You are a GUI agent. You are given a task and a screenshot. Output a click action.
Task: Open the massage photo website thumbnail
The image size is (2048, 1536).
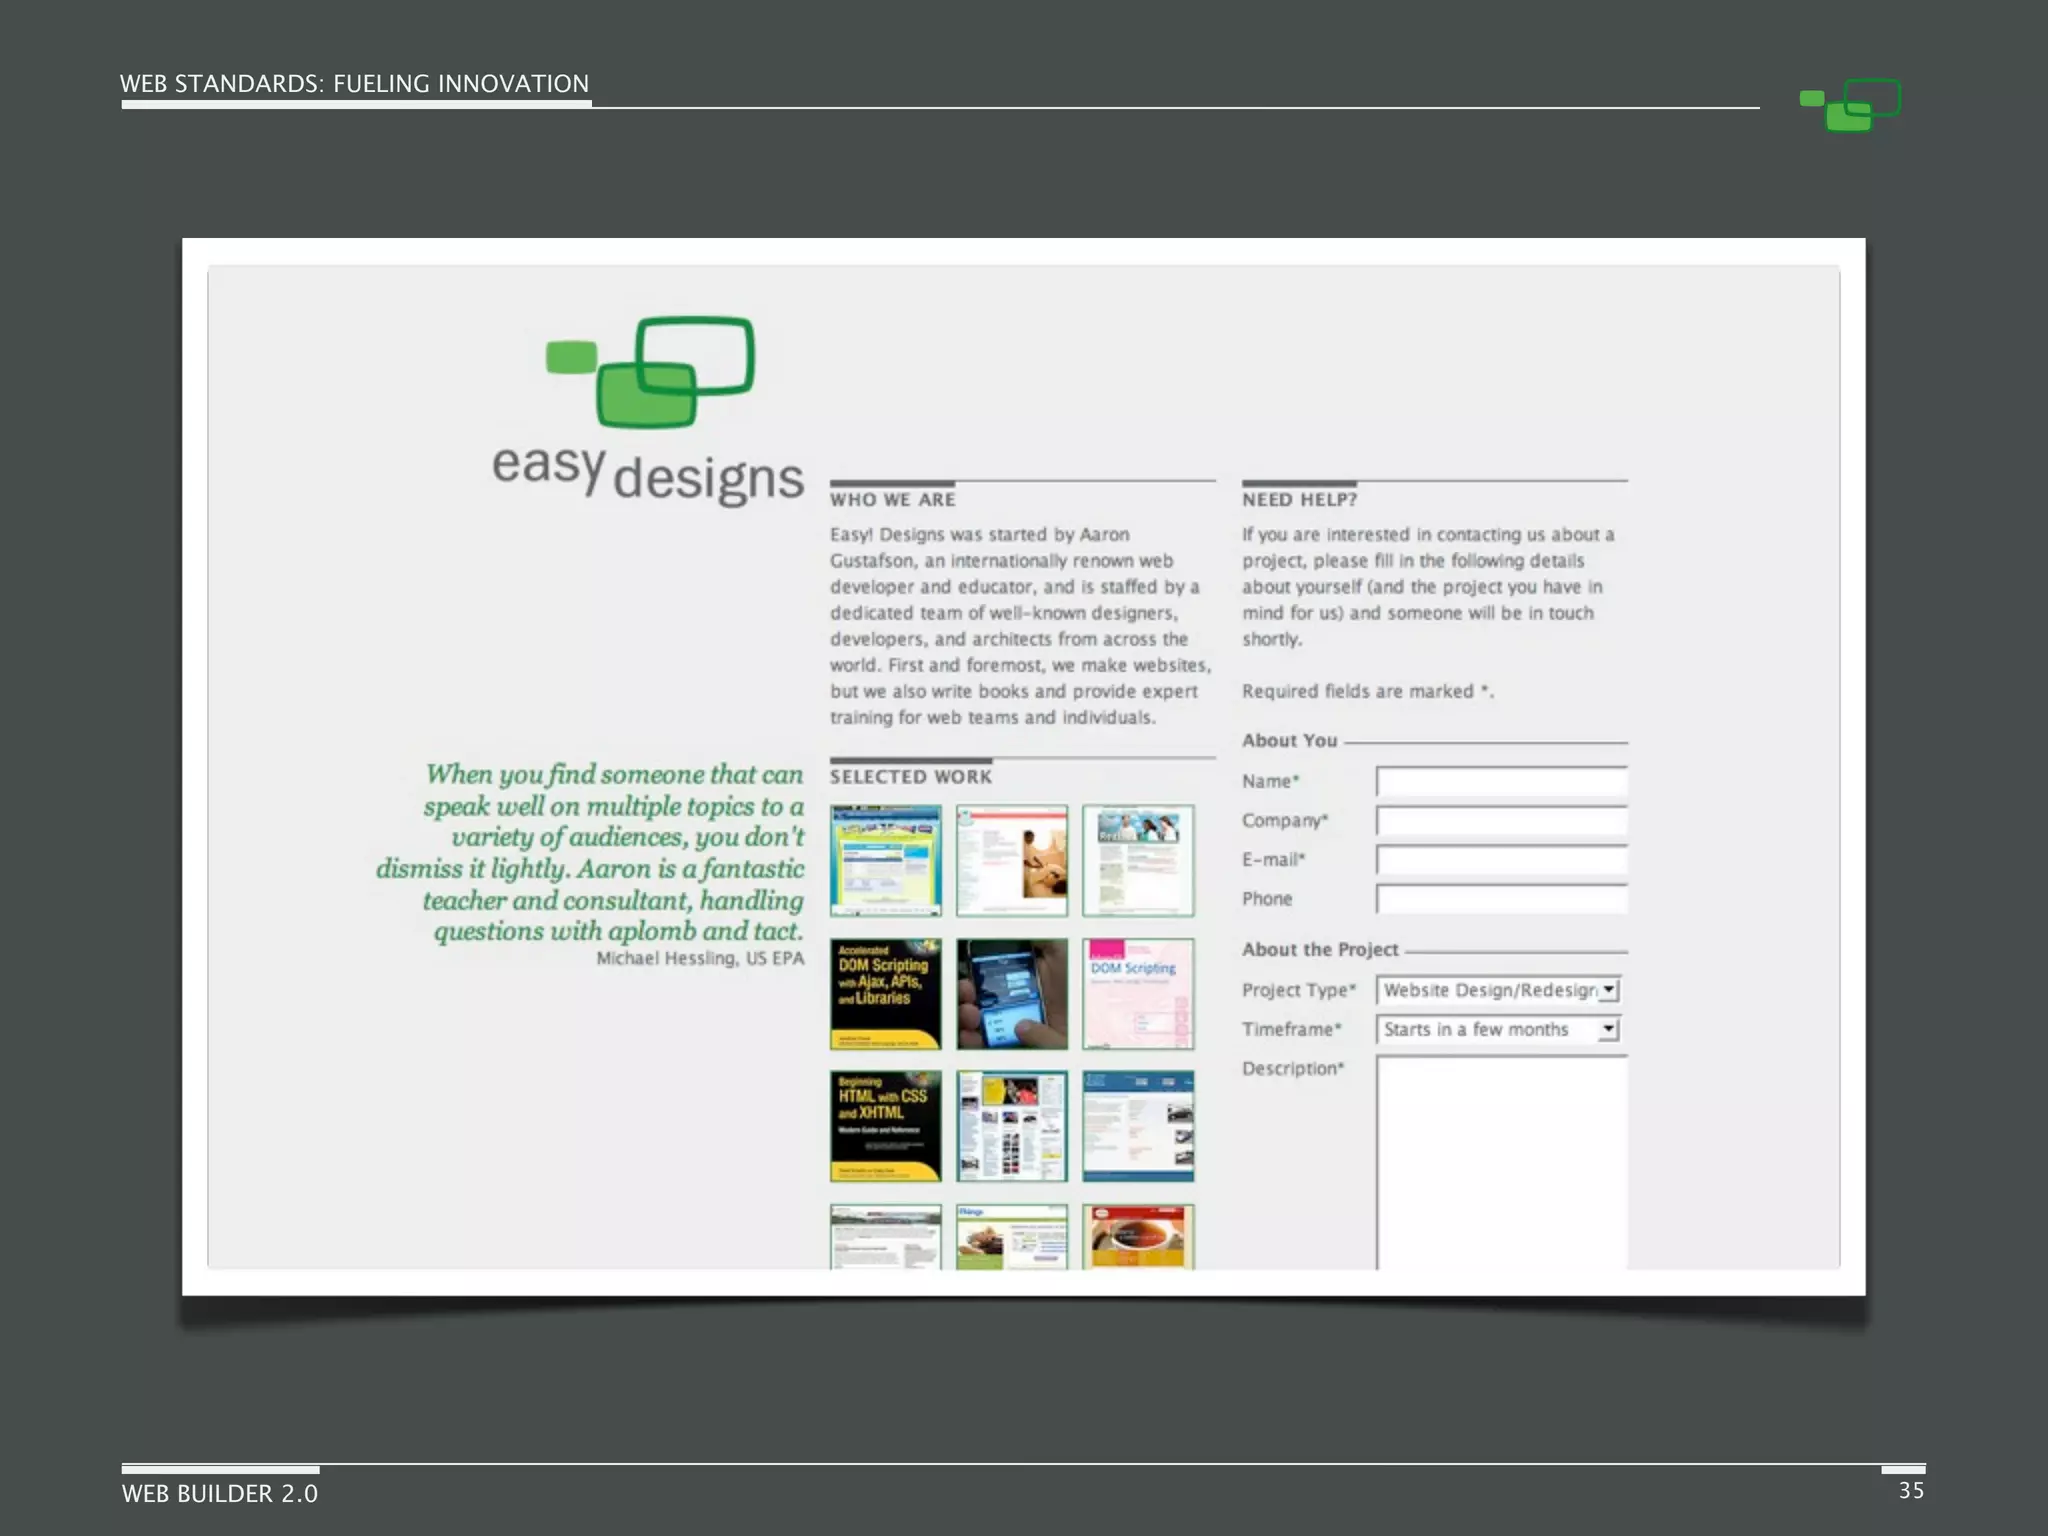pyautogui.click(x=1011, y=860)
